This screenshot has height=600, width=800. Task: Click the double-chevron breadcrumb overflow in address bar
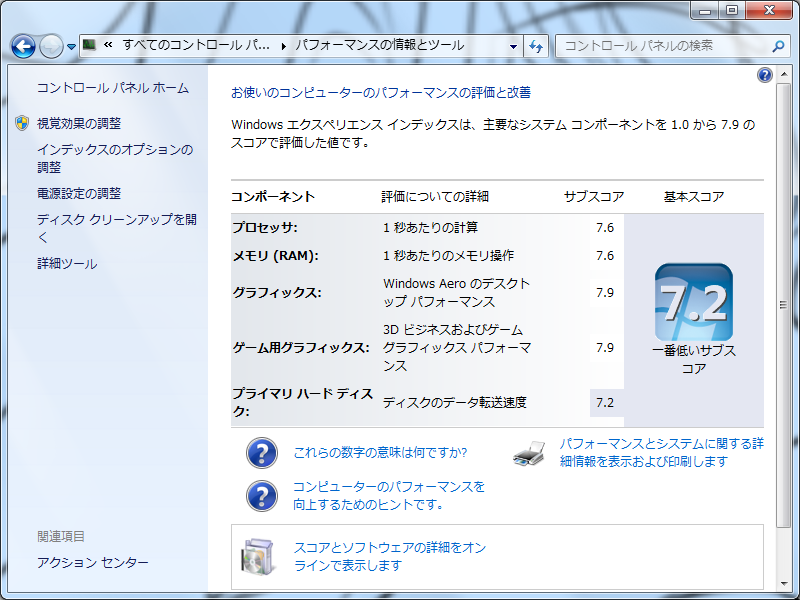[x=108, y=45]
